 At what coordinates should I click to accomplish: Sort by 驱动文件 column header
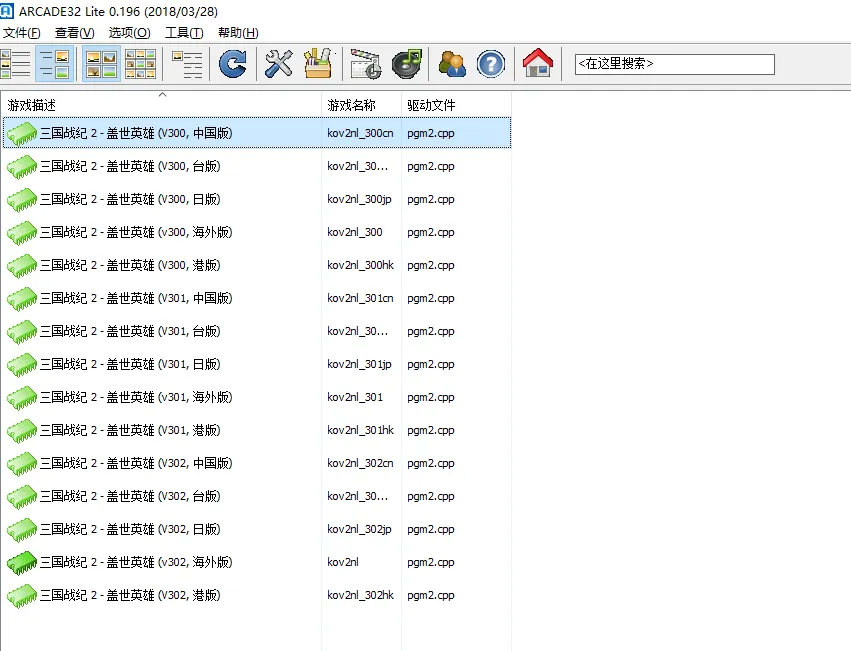point(431,105)
